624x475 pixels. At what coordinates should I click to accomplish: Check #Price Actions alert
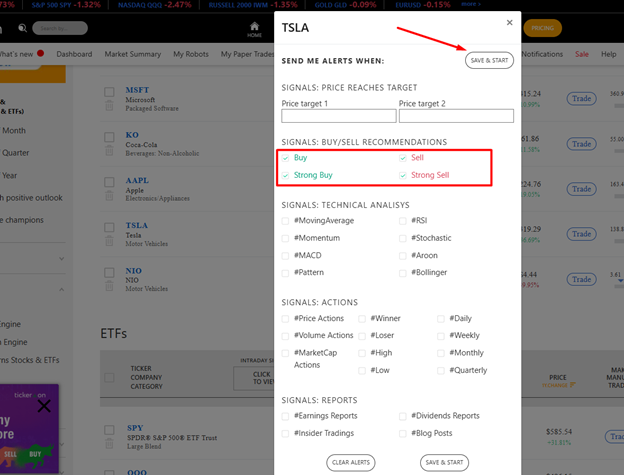click(x=285, y=319)
